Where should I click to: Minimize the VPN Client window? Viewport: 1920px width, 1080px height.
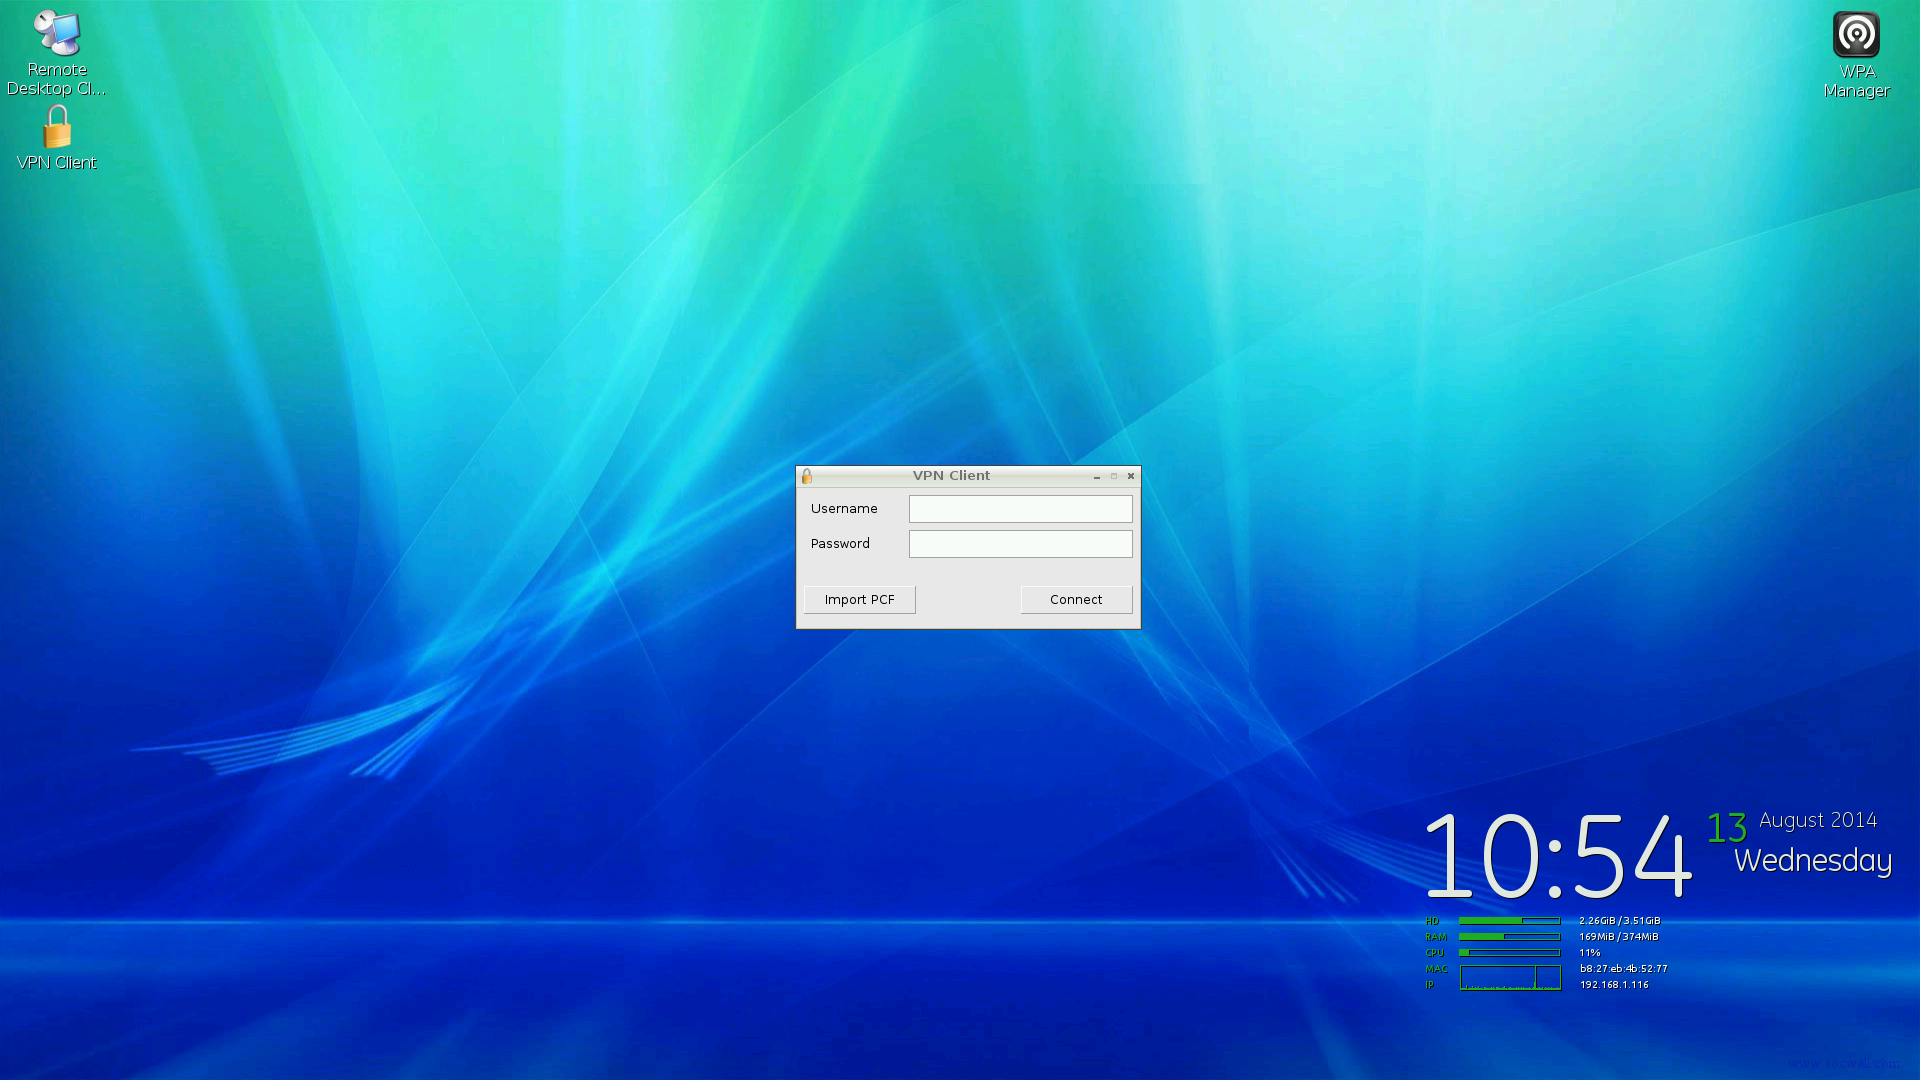(1097, 477)
